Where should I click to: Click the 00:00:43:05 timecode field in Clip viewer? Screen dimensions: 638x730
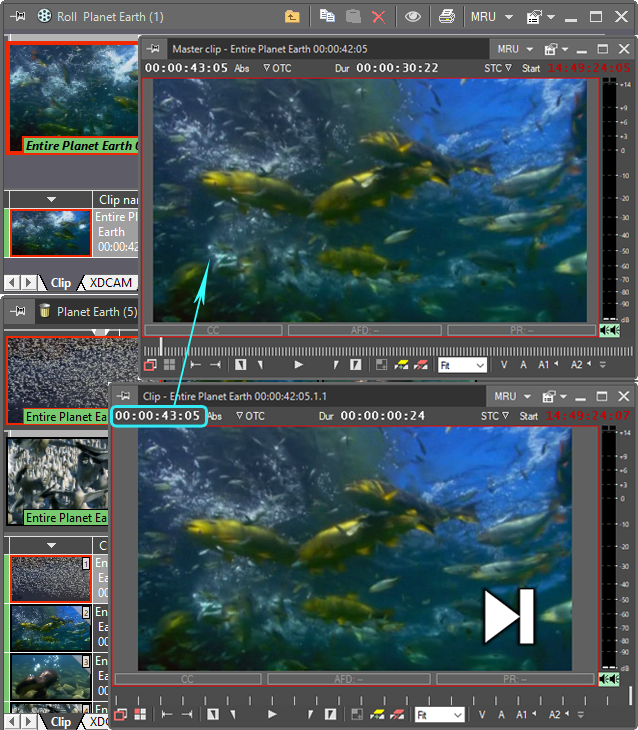[158, 416]
